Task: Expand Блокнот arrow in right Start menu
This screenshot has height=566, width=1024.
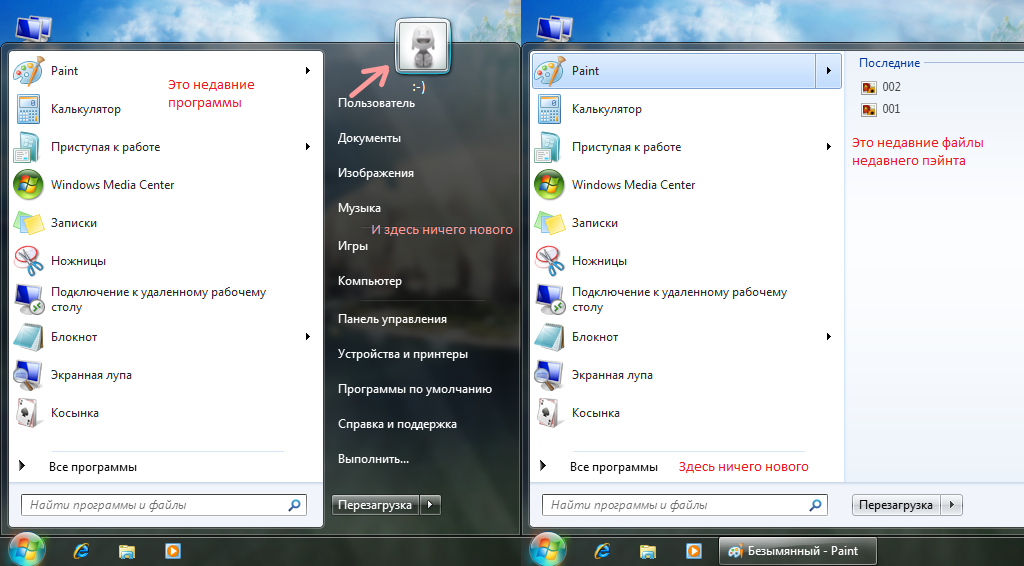Action: 828,337
